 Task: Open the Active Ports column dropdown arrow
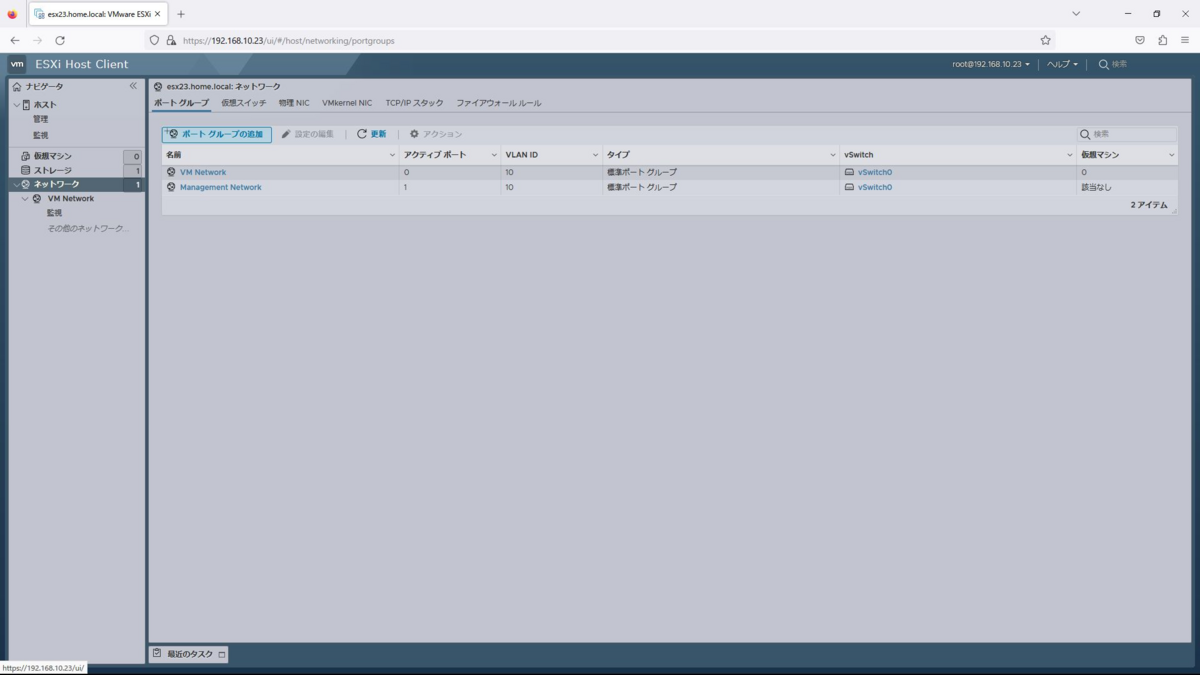tap(494, 155)
